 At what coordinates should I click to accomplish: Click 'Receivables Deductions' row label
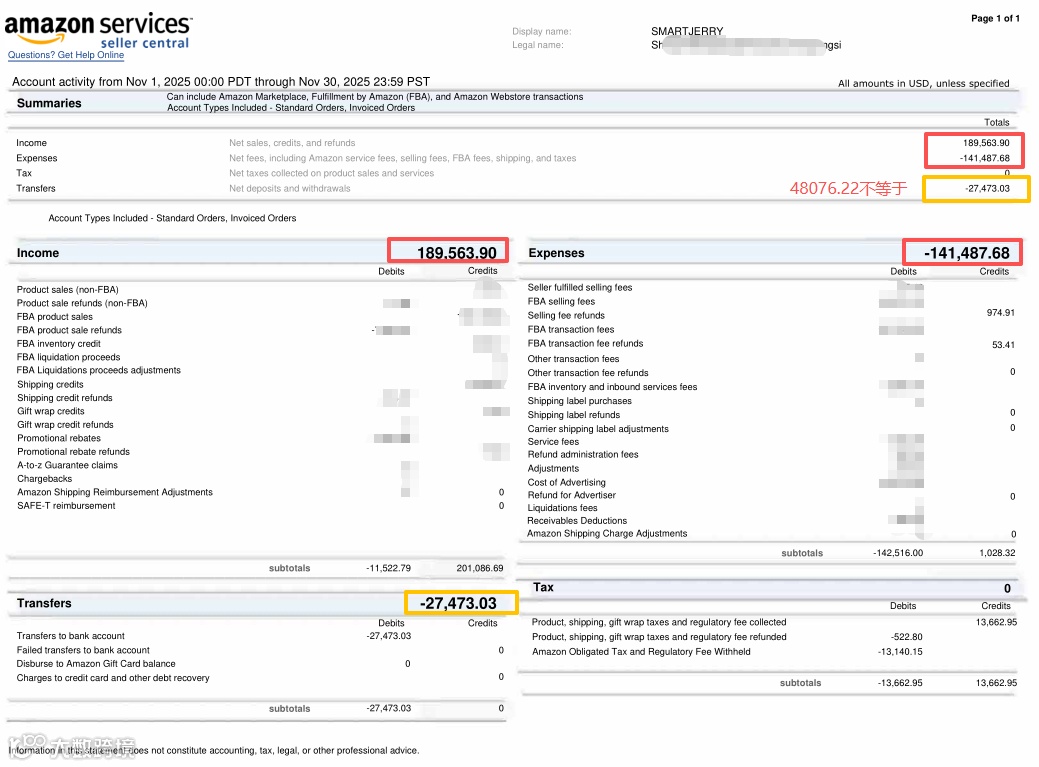[577, 521]
